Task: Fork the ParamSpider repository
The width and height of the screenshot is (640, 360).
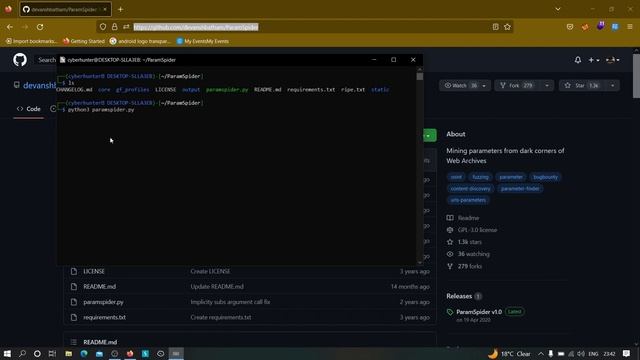Action: (x=517, y=85)
